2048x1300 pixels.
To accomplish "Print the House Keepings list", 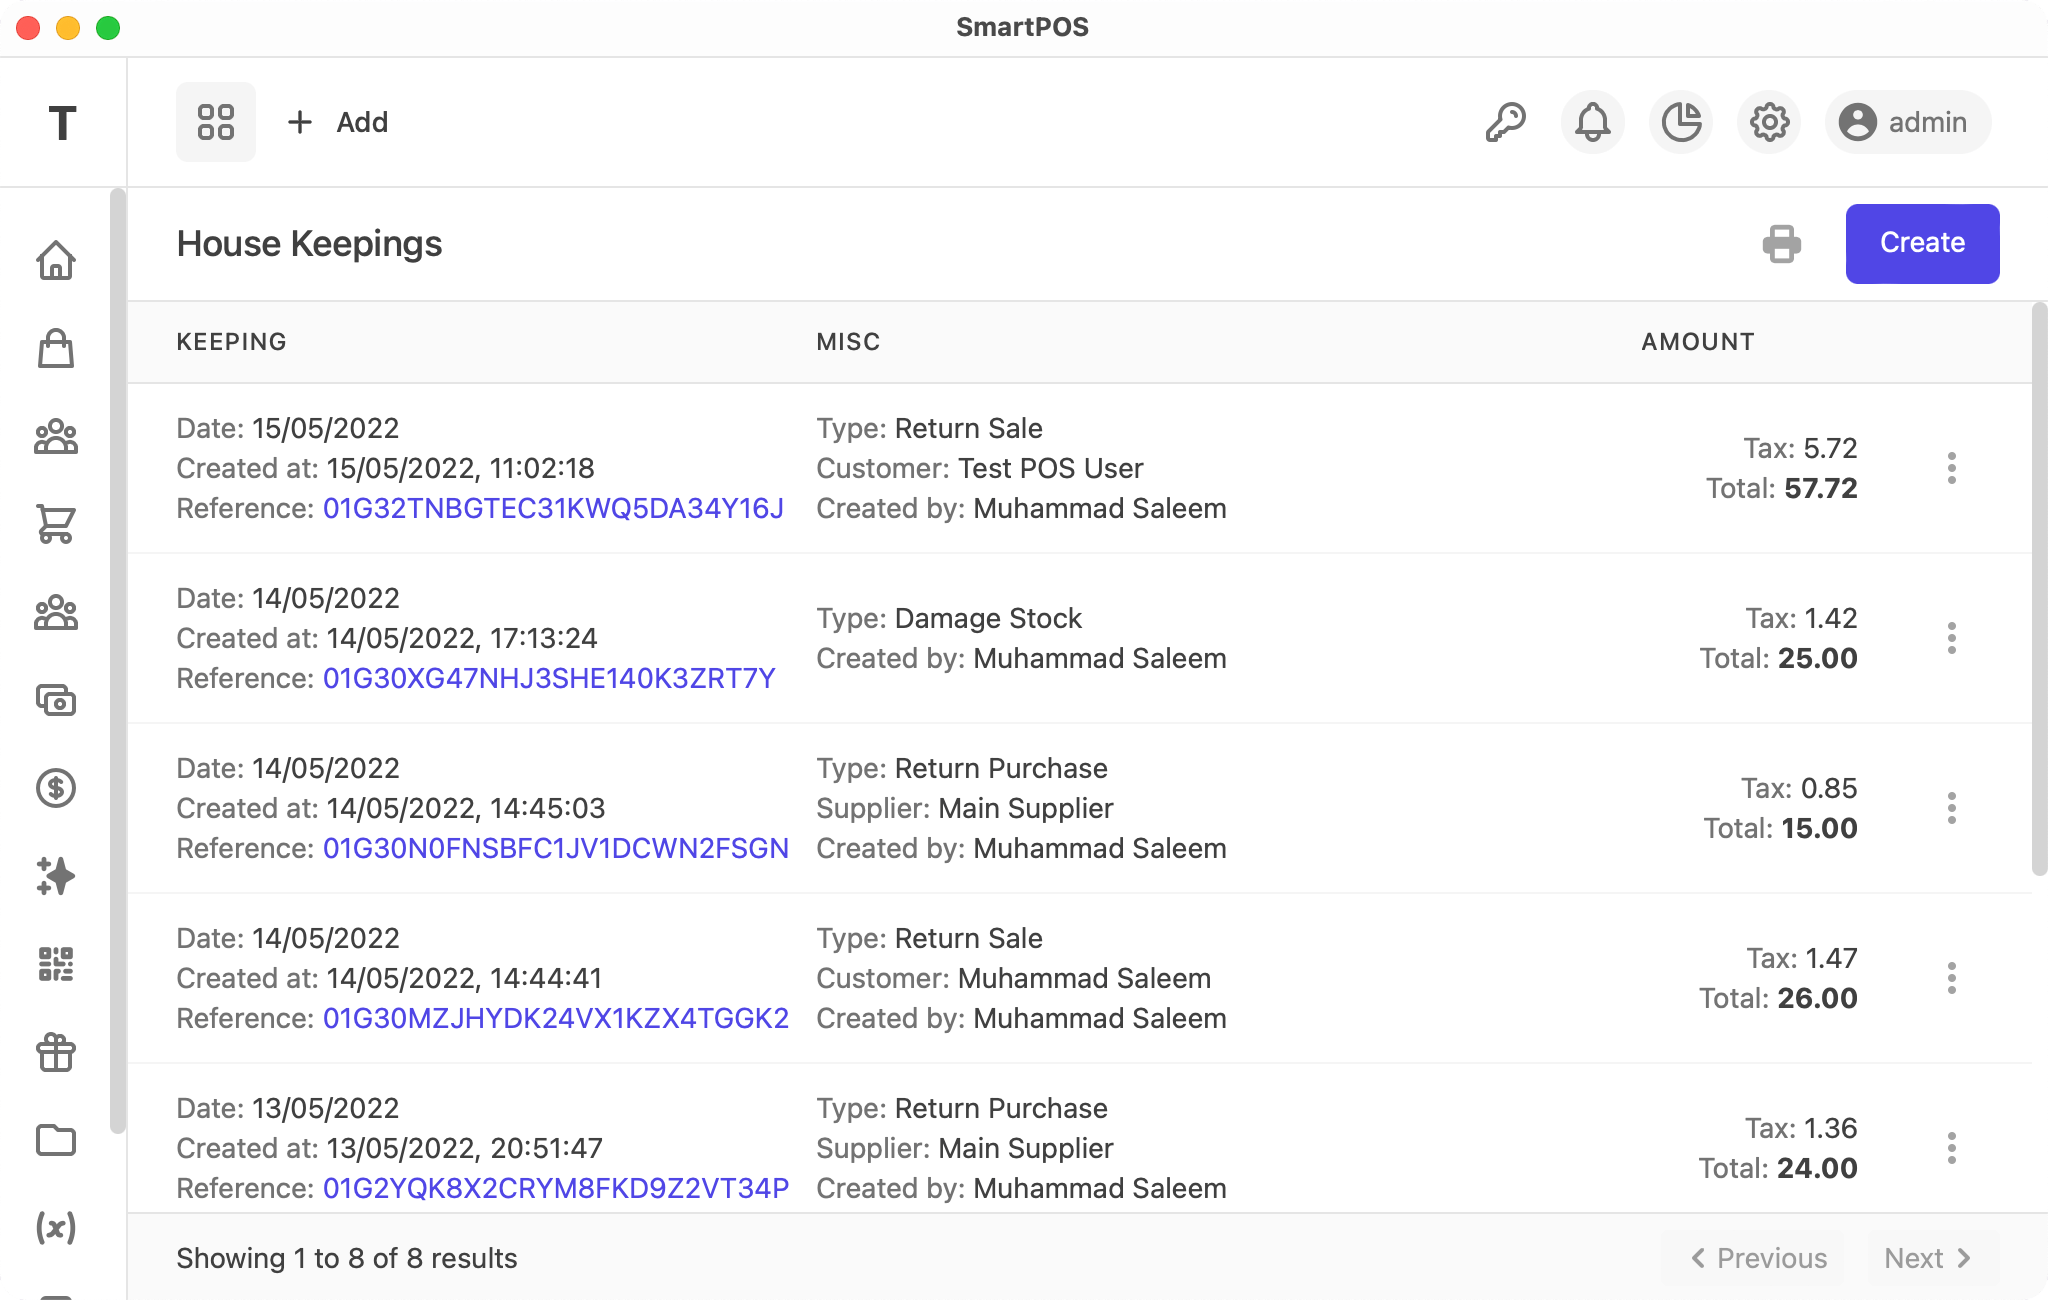I will (x=1781, y=244).
